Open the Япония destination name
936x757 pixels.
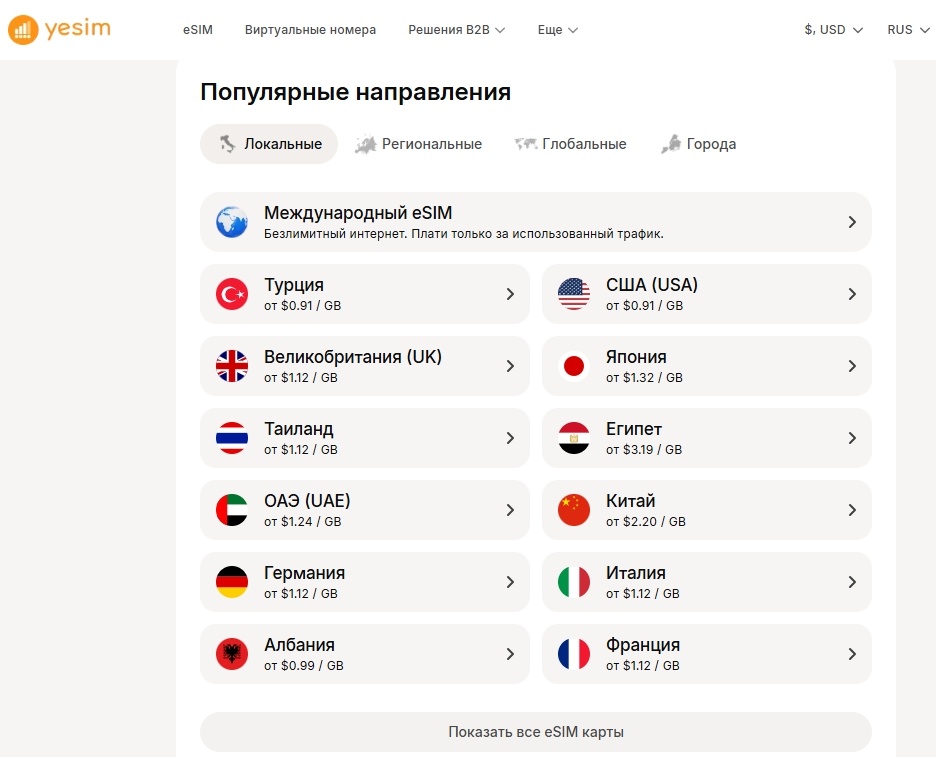click(x=636, y=357)
